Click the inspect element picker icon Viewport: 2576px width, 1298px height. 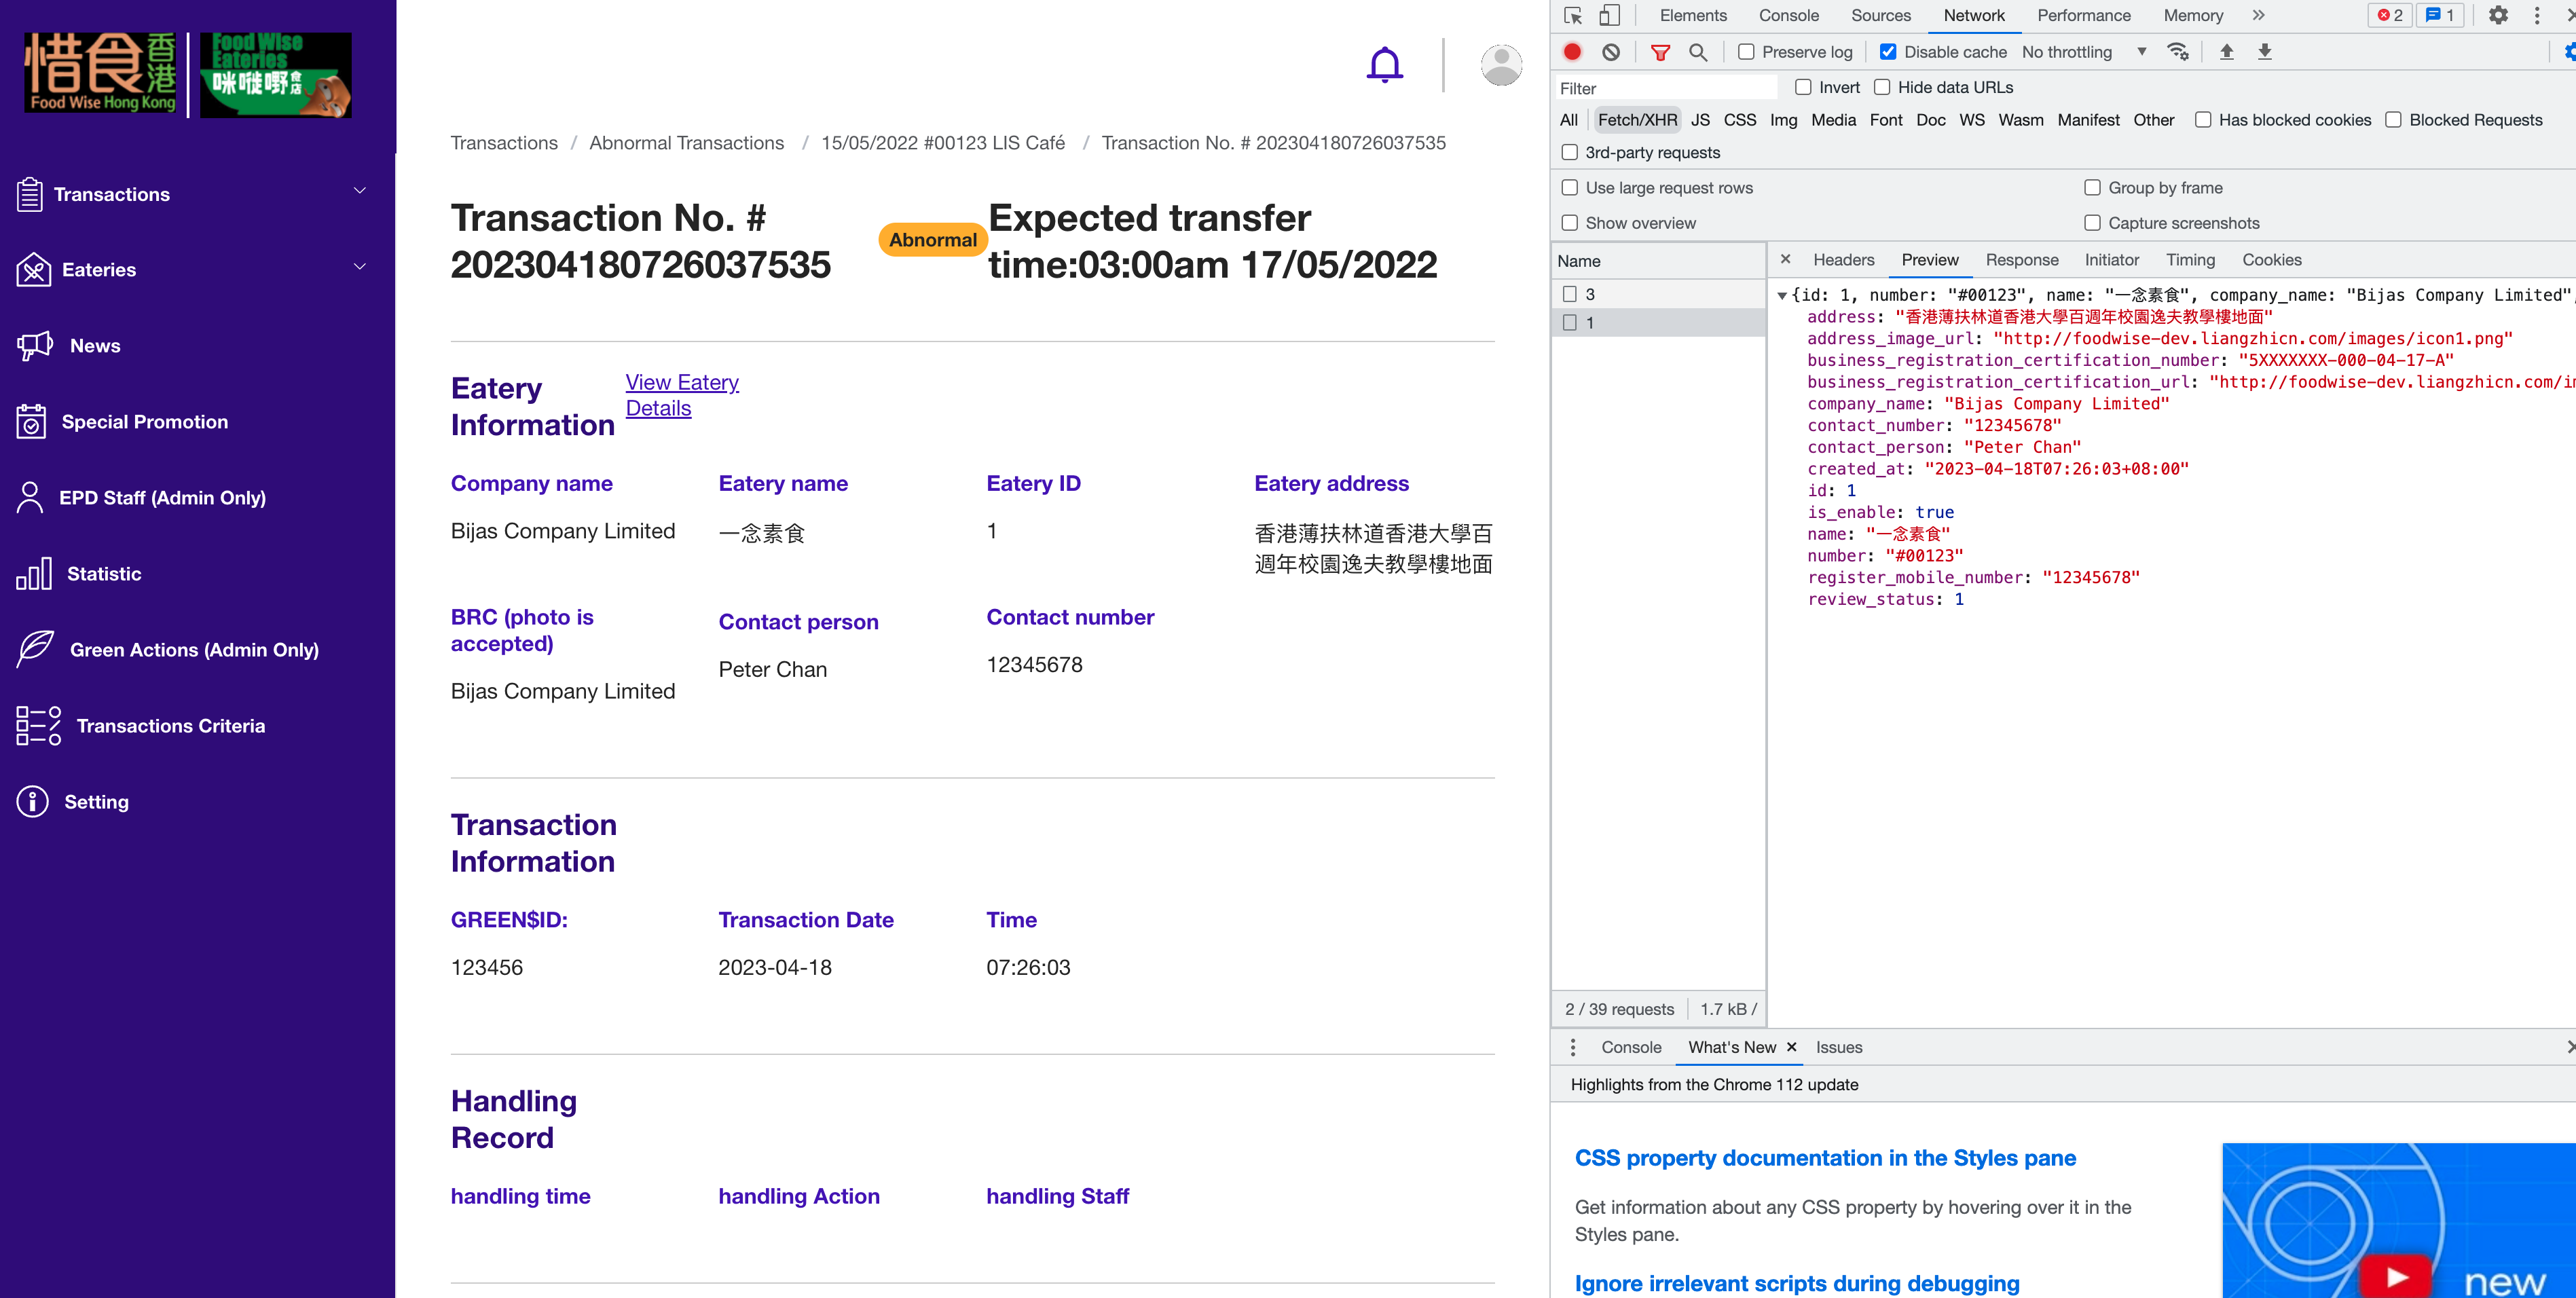[1573, 15]
